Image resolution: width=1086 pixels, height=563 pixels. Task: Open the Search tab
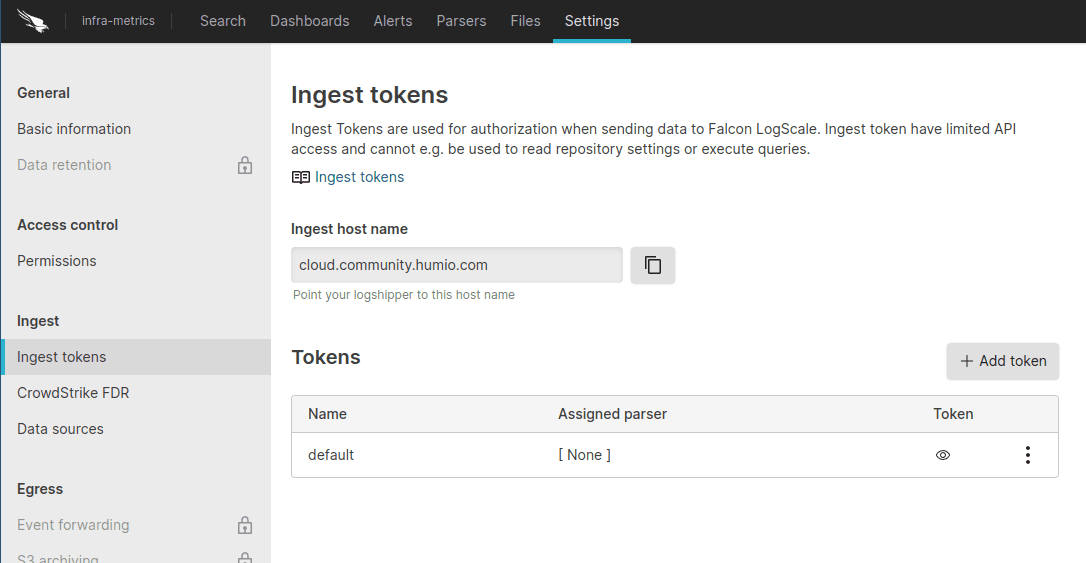(222, 21)
